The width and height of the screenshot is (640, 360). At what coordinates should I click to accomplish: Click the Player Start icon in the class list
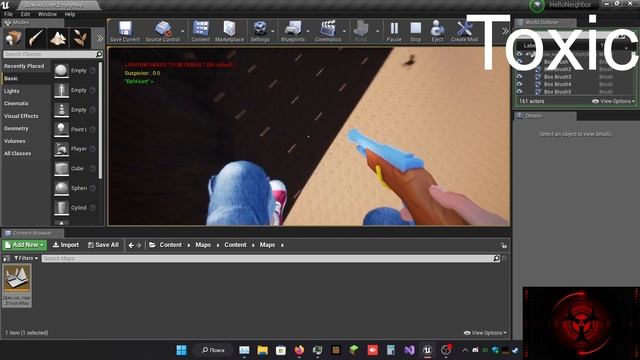[x=61, y=149]
